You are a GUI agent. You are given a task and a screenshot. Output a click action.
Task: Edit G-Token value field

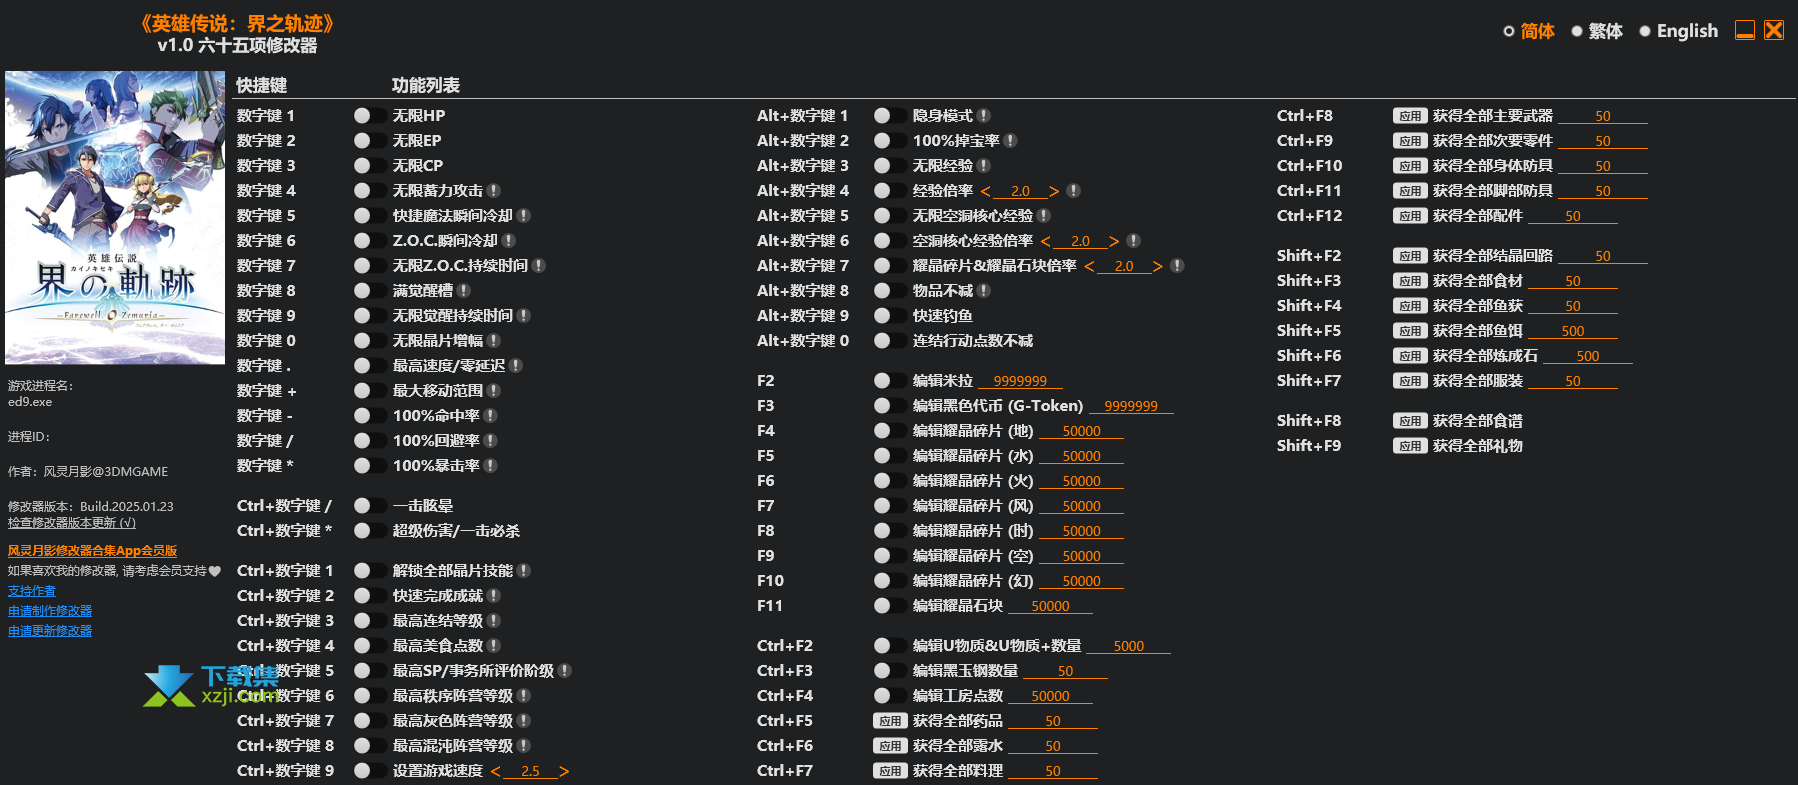click(1131, 406)
